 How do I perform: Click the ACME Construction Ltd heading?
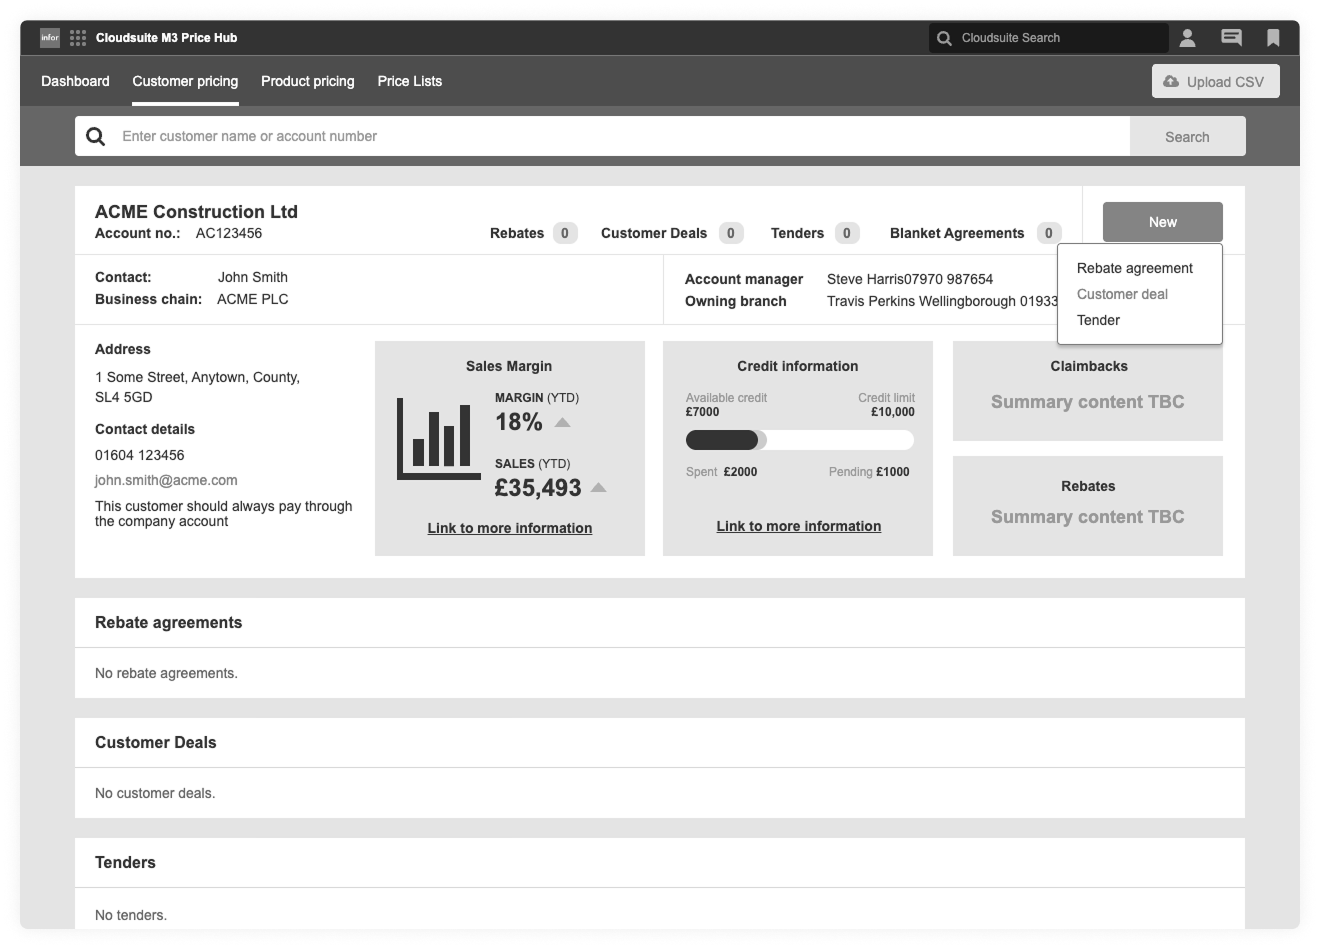point(196,211)
